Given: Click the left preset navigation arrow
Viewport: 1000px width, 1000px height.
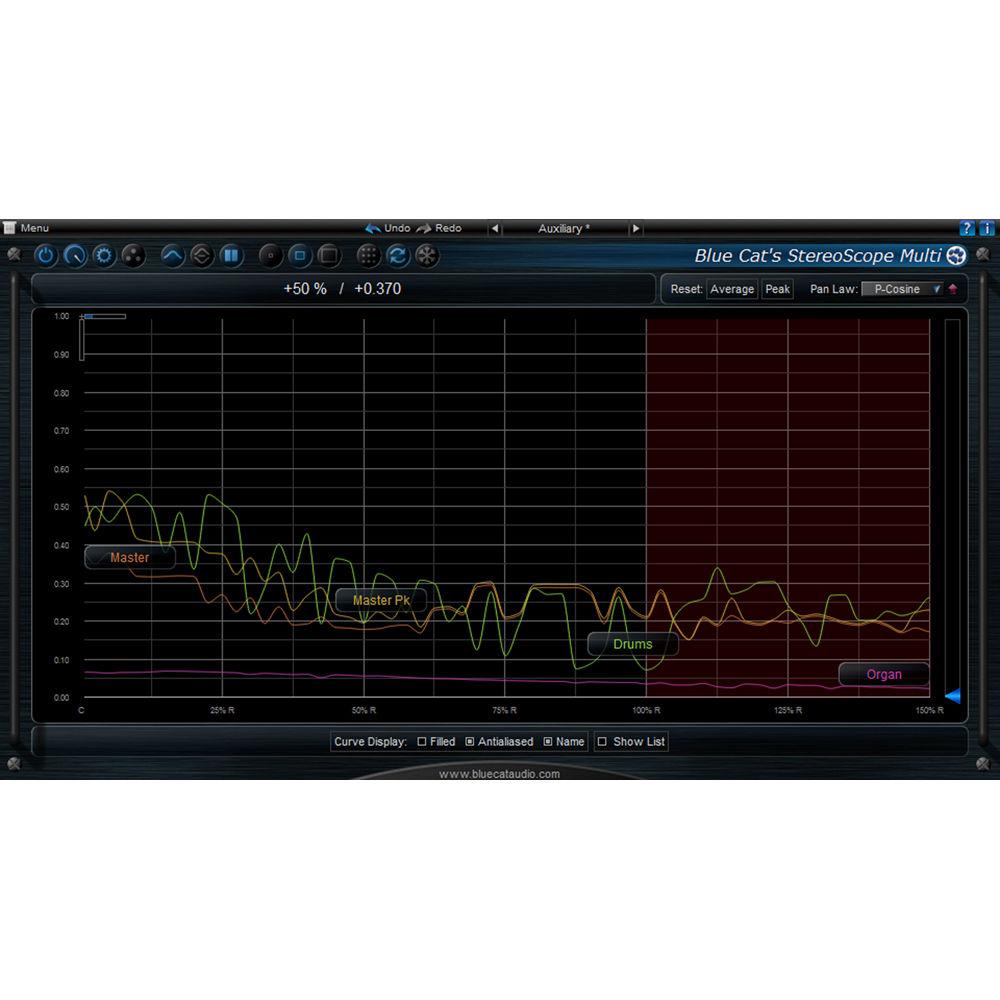Looking at the screenshot, I should coord(495,228).
